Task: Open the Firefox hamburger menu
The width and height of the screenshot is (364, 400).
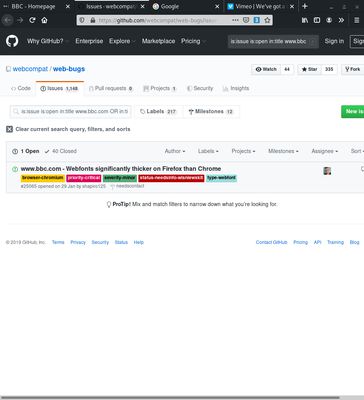Action: pos(357,20)
